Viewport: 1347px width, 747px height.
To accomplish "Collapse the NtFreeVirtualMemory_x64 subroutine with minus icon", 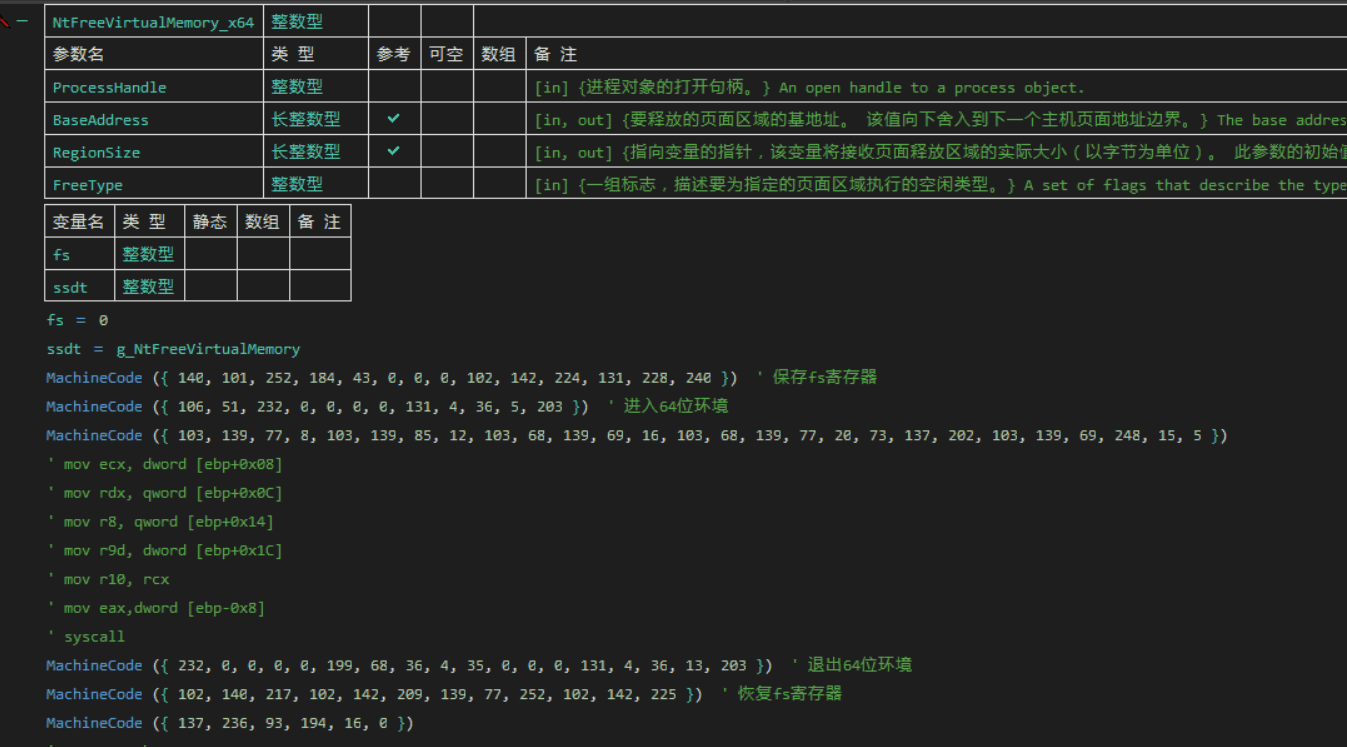I will pyautogui.click(x=22, y=21).
